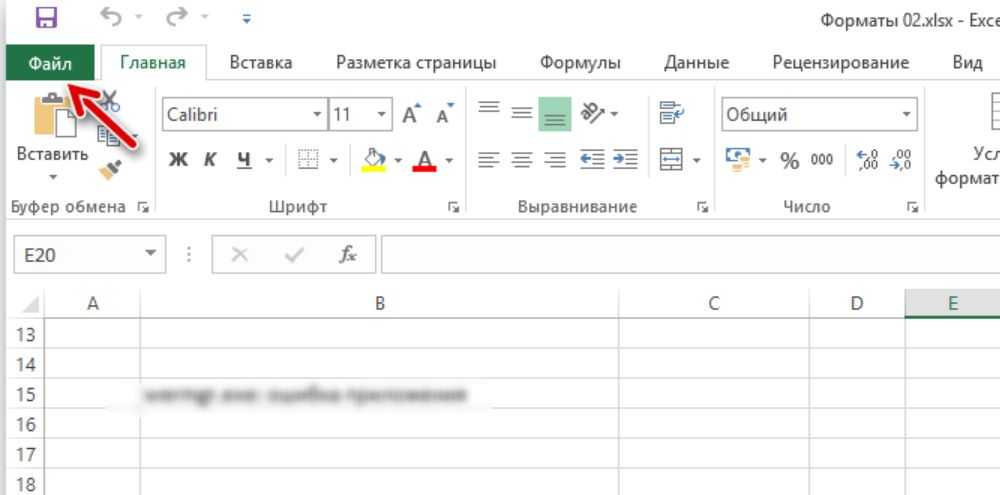Open the Quick Access Toolbar customize arrow
Viewport: 1000px width, 495px height.
click(x=247, y=19)
